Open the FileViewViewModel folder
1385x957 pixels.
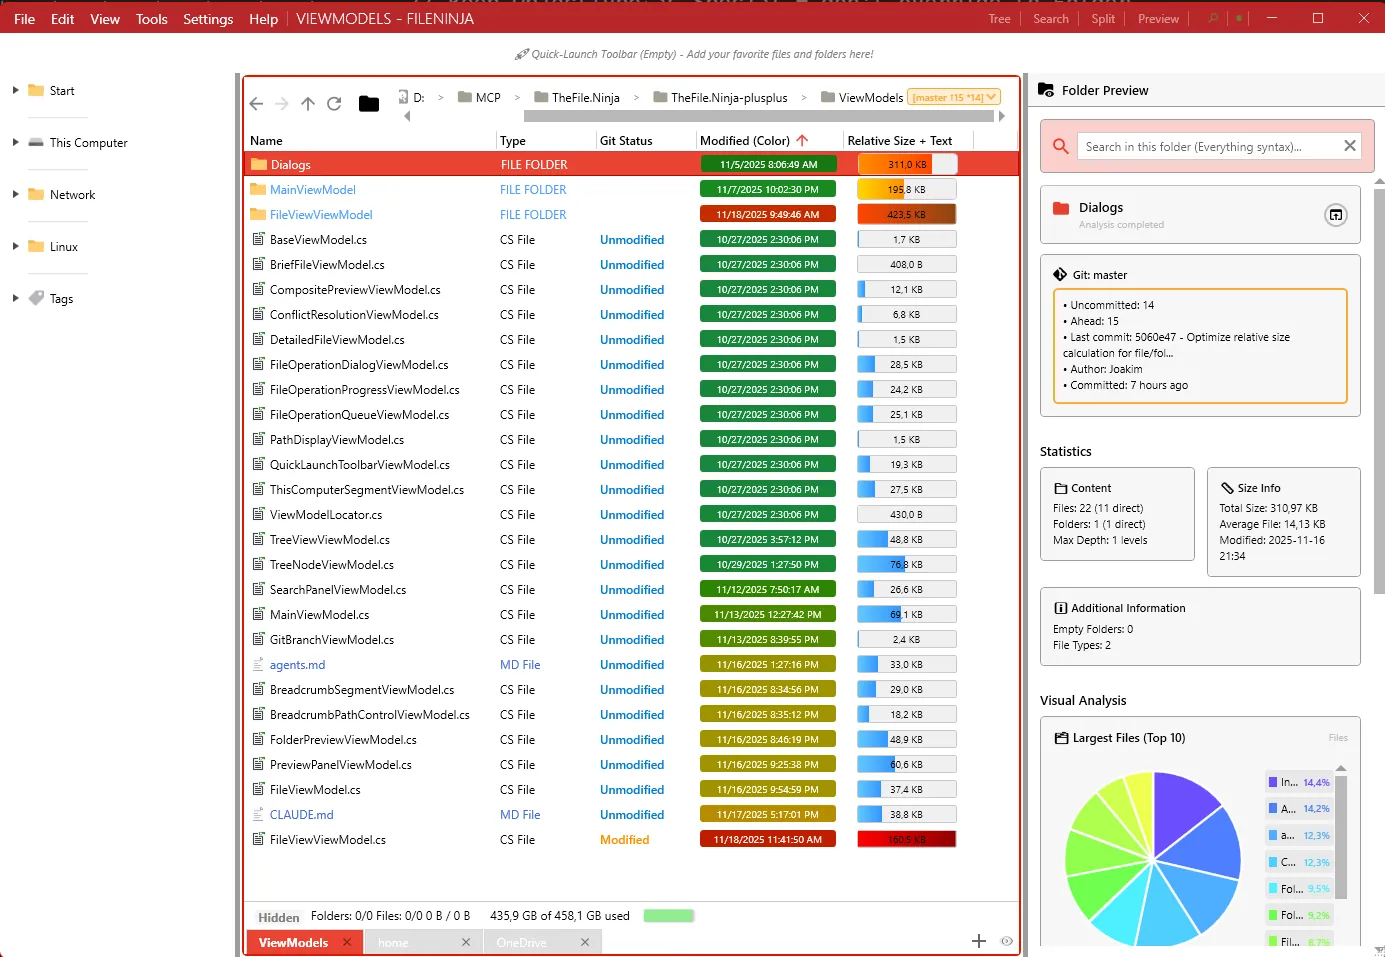click(x=321, y=215)
